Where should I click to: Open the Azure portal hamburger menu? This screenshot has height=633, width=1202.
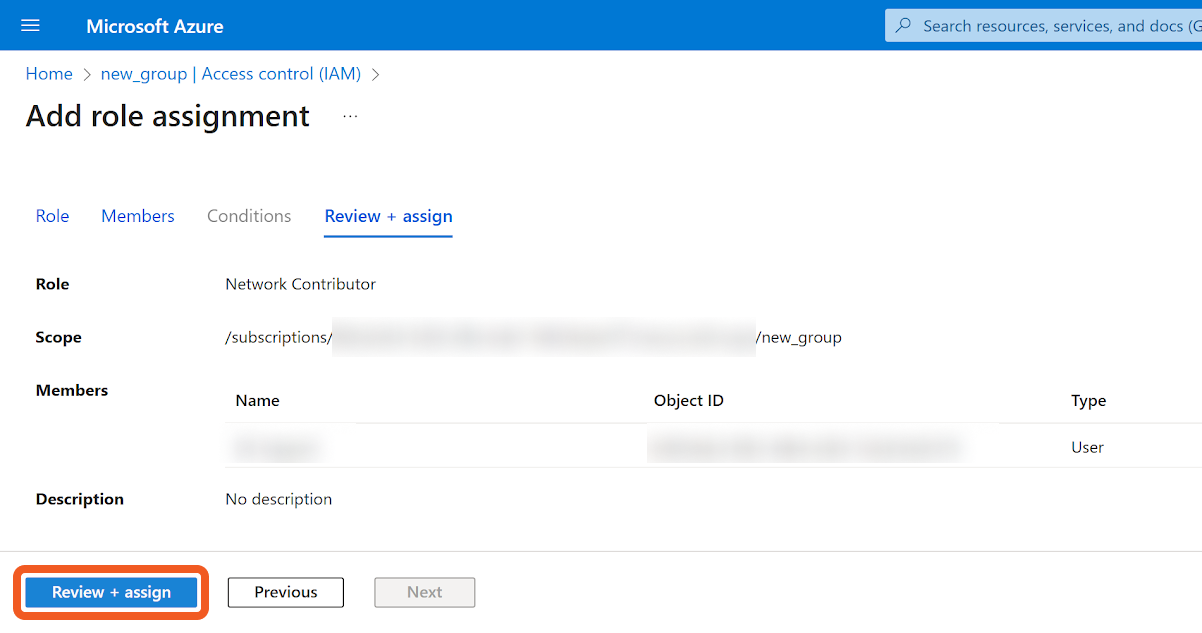pos(30,25)
